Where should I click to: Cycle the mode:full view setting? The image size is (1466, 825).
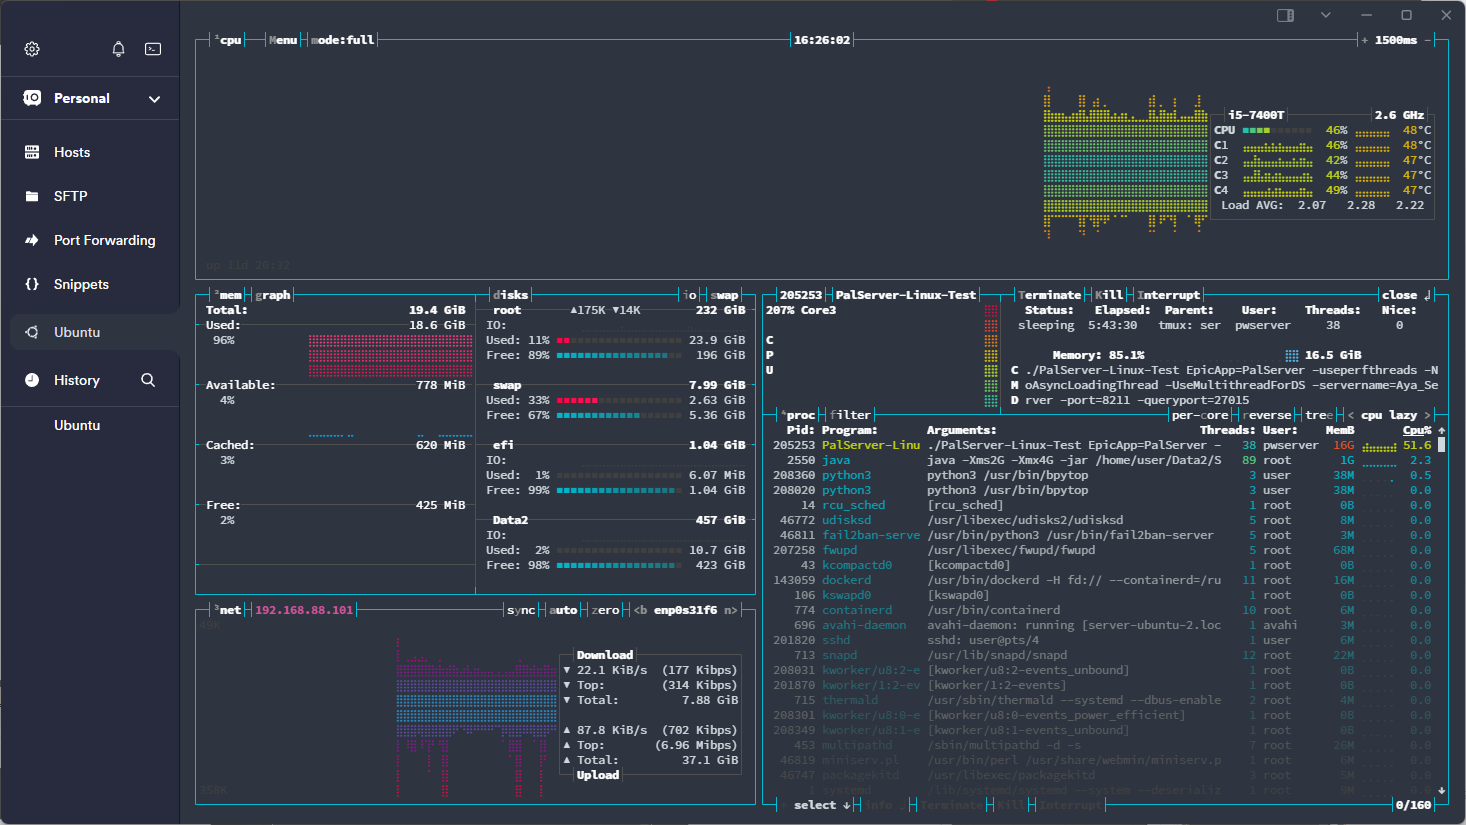[x=342, y=40]
